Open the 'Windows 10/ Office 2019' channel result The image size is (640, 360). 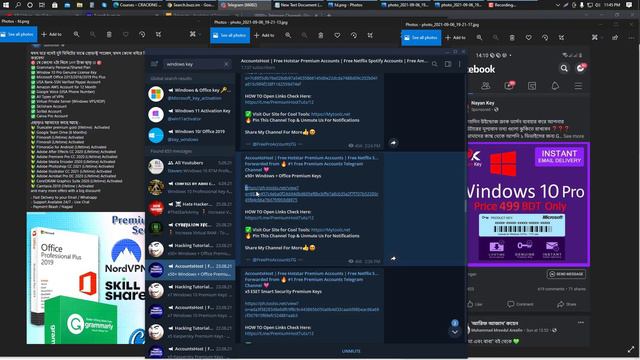tap(190, 136)
